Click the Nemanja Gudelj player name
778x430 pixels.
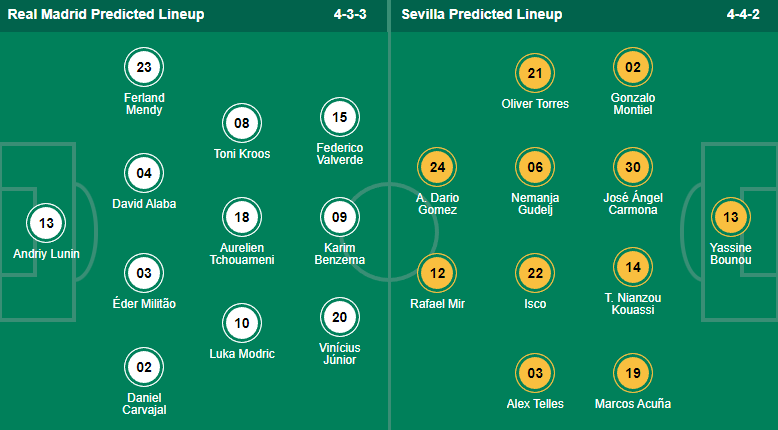click(x=535, y=204)
